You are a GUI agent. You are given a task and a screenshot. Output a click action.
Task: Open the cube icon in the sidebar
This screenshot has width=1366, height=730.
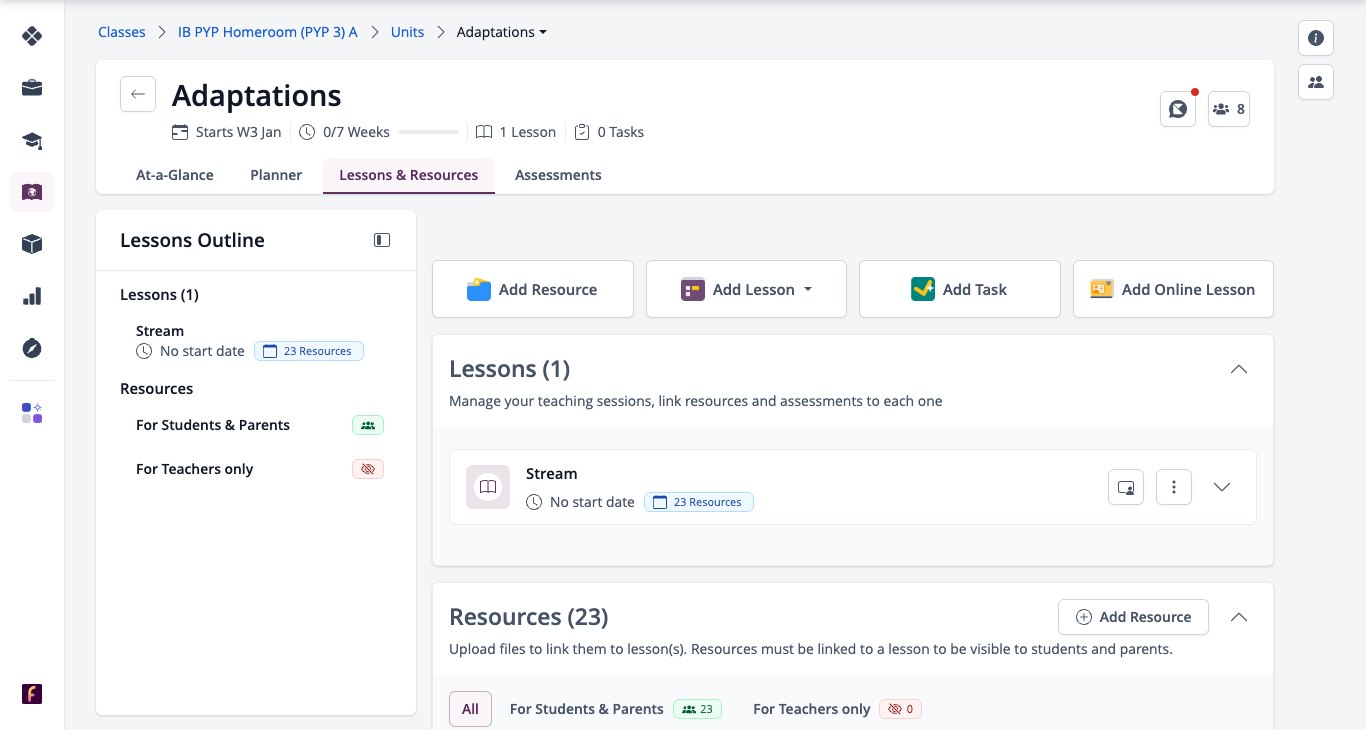32,244
